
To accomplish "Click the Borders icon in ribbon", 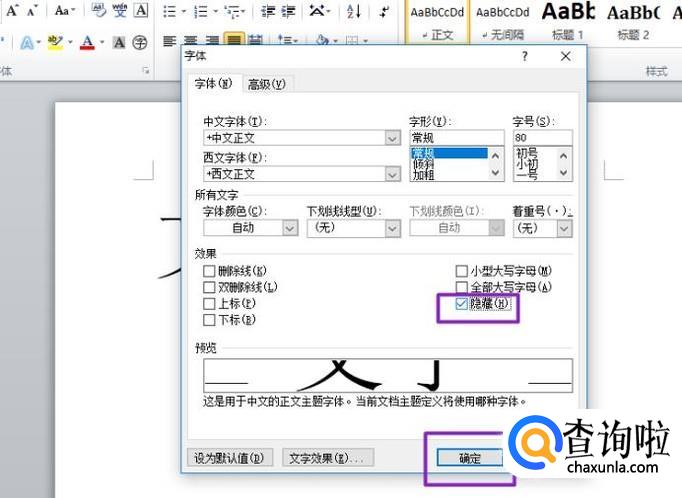I will [x=352, y=41].
